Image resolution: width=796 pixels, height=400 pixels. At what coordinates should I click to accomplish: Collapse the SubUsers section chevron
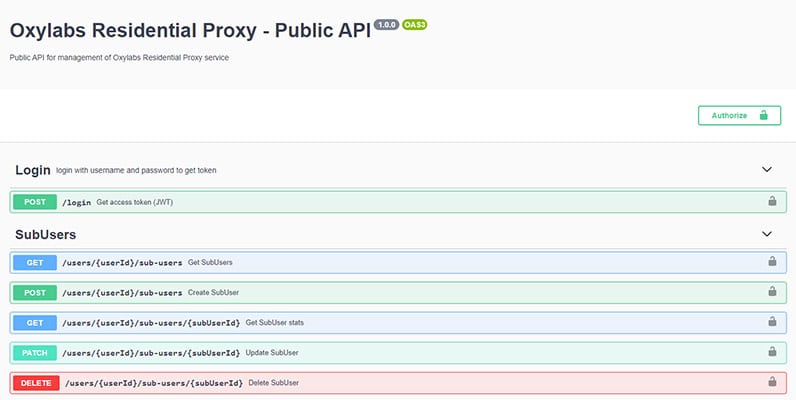coord(767,234)
